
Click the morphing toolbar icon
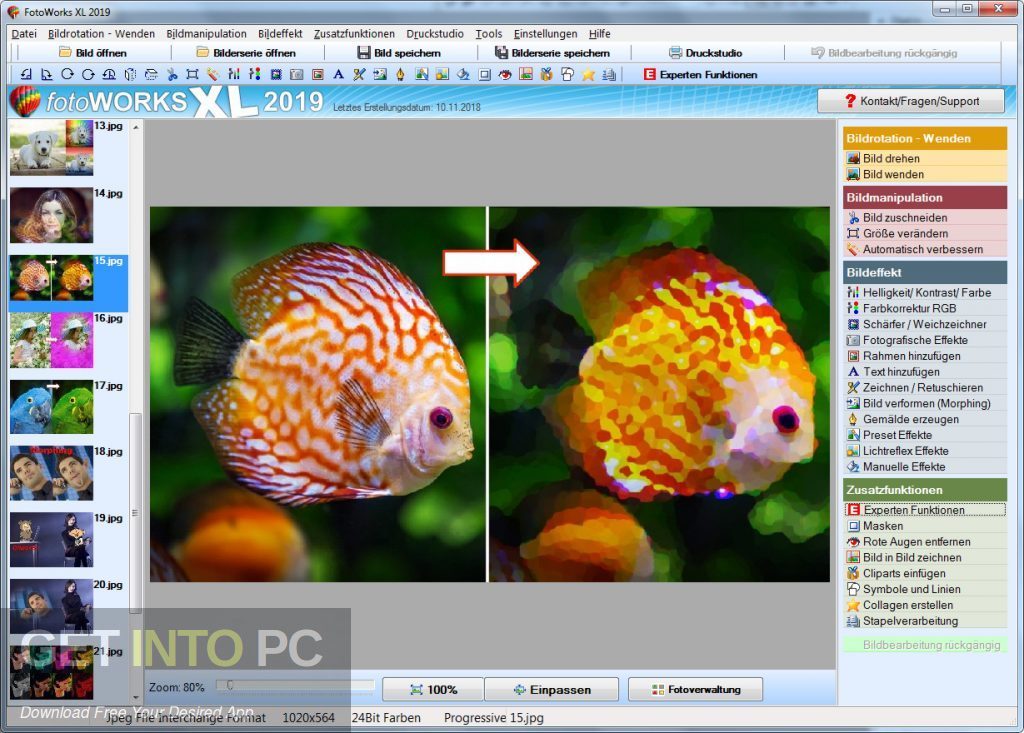click(x=380, y=74)
